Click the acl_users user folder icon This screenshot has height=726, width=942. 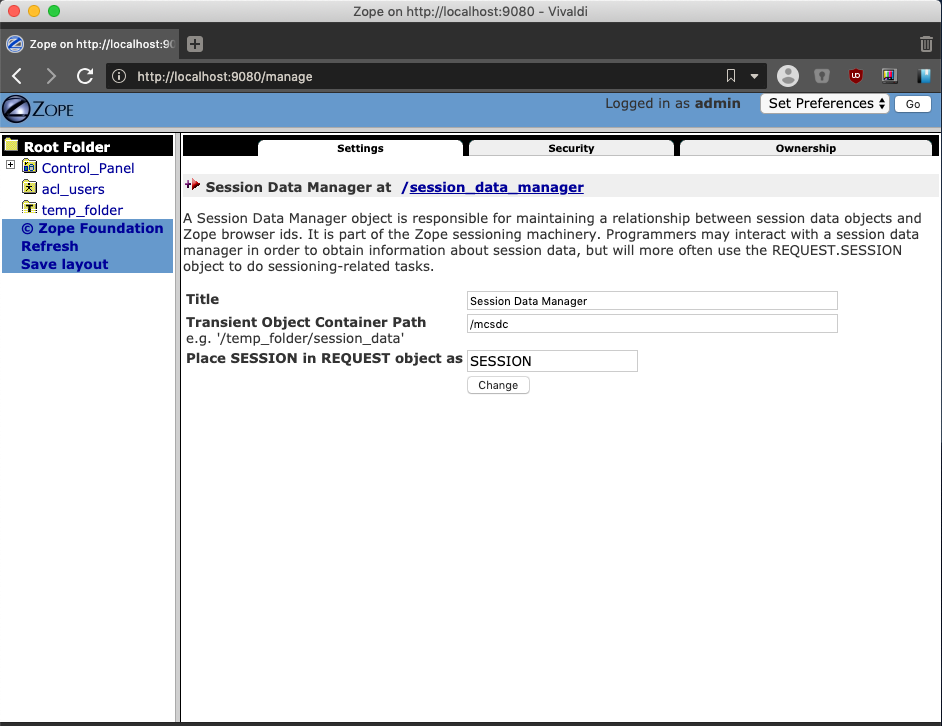pos(29,187)
